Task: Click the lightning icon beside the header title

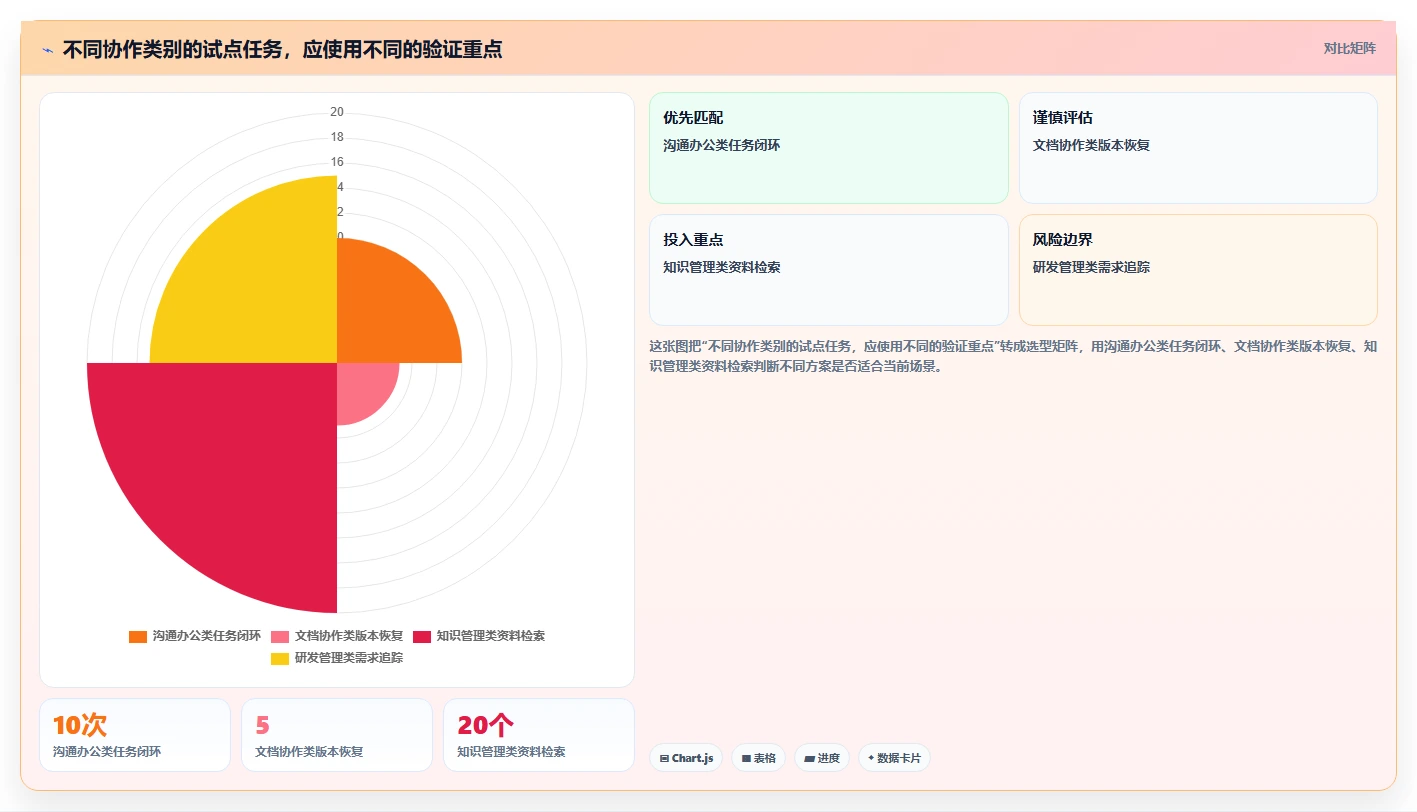Action: (47, 49)
